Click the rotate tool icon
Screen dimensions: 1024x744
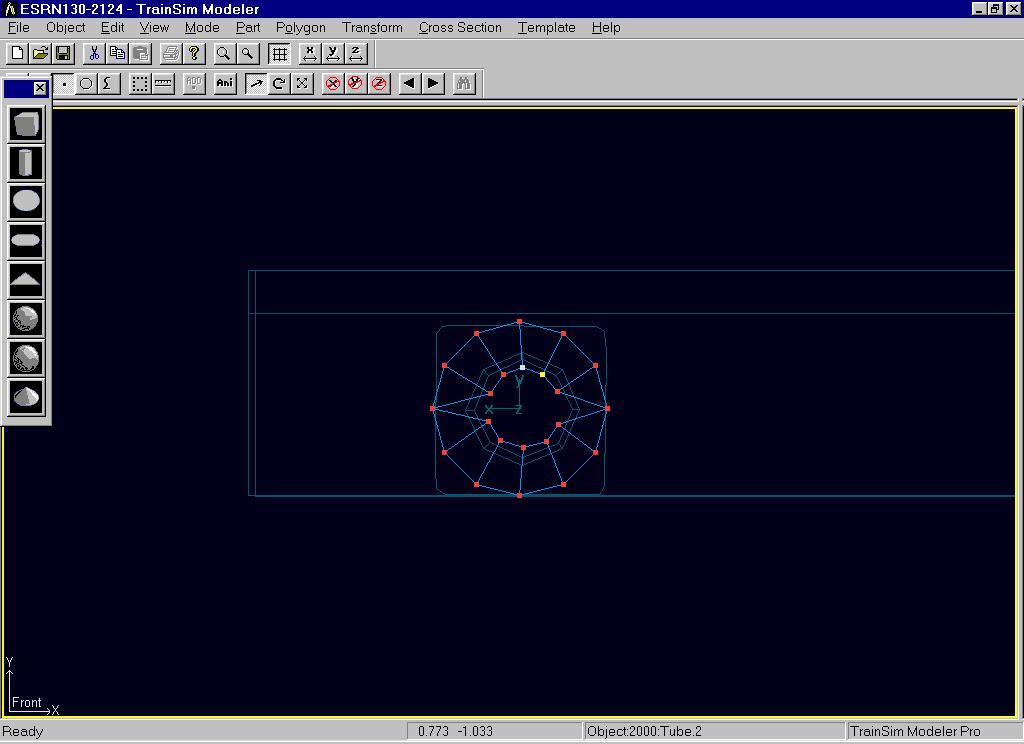(279, 83)
